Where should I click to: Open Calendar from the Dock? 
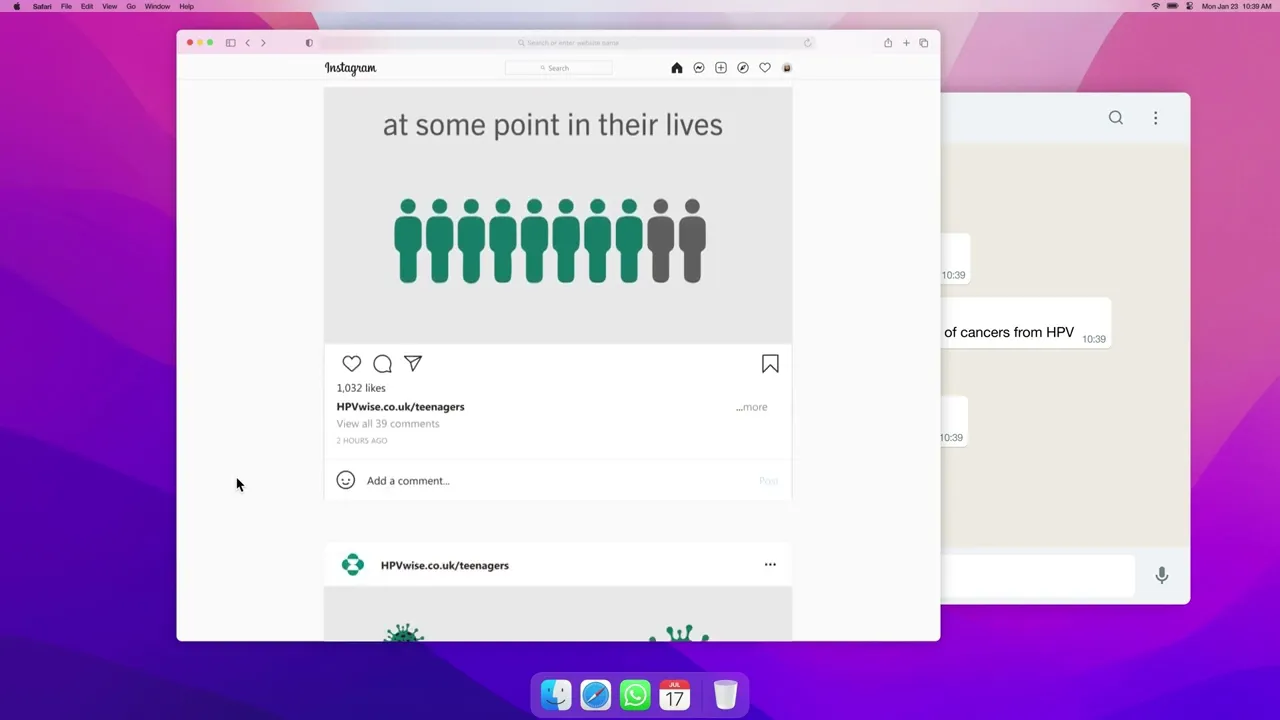[675, 694]
